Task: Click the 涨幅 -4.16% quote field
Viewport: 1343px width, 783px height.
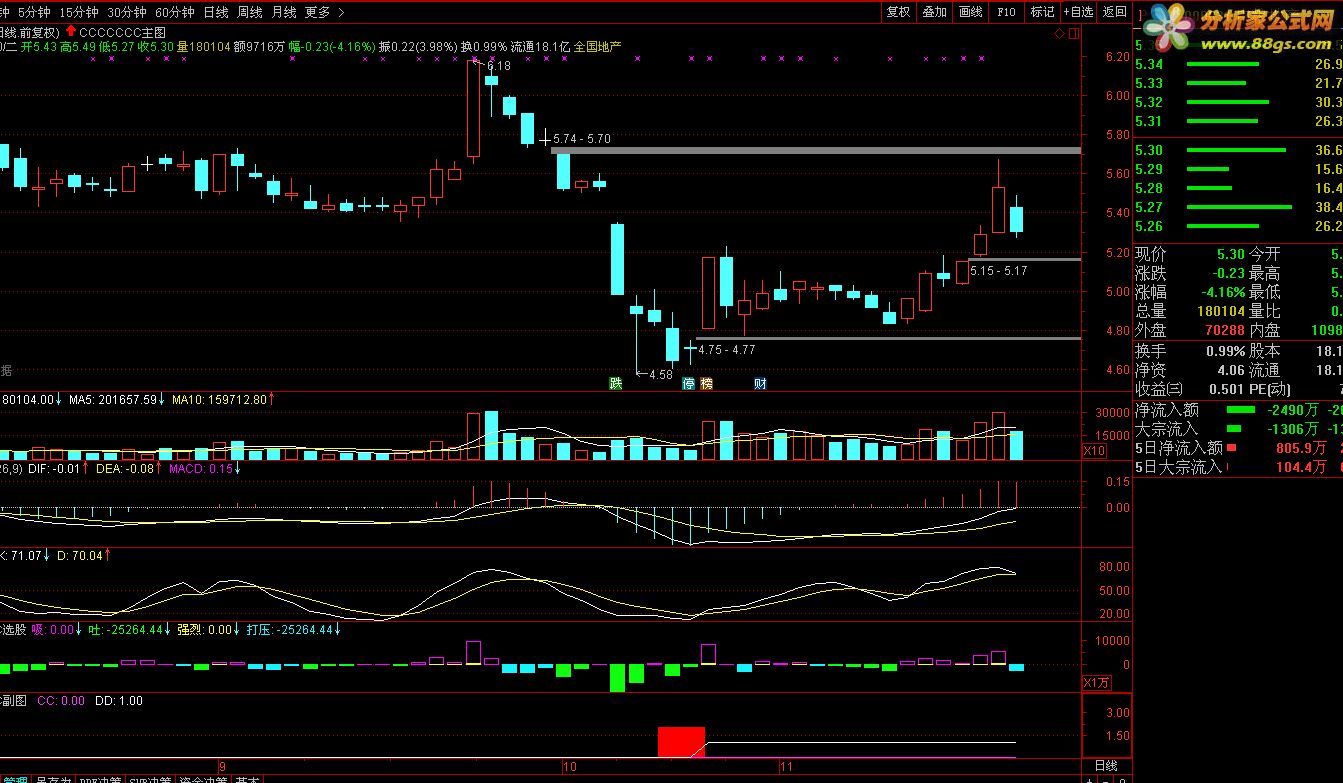Action: click(x=1190, y=292)
